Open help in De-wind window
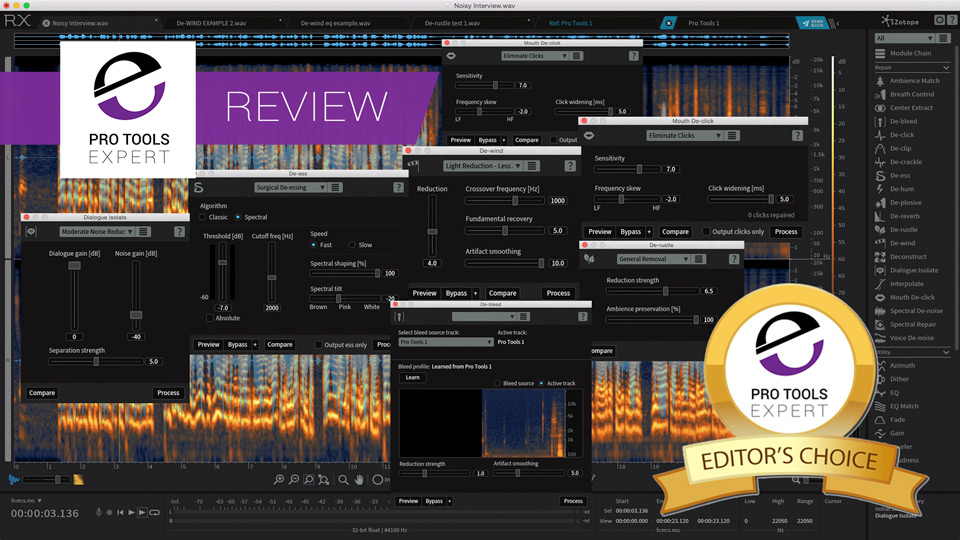Screen dimensions: 960x540 tap(570, 166)
